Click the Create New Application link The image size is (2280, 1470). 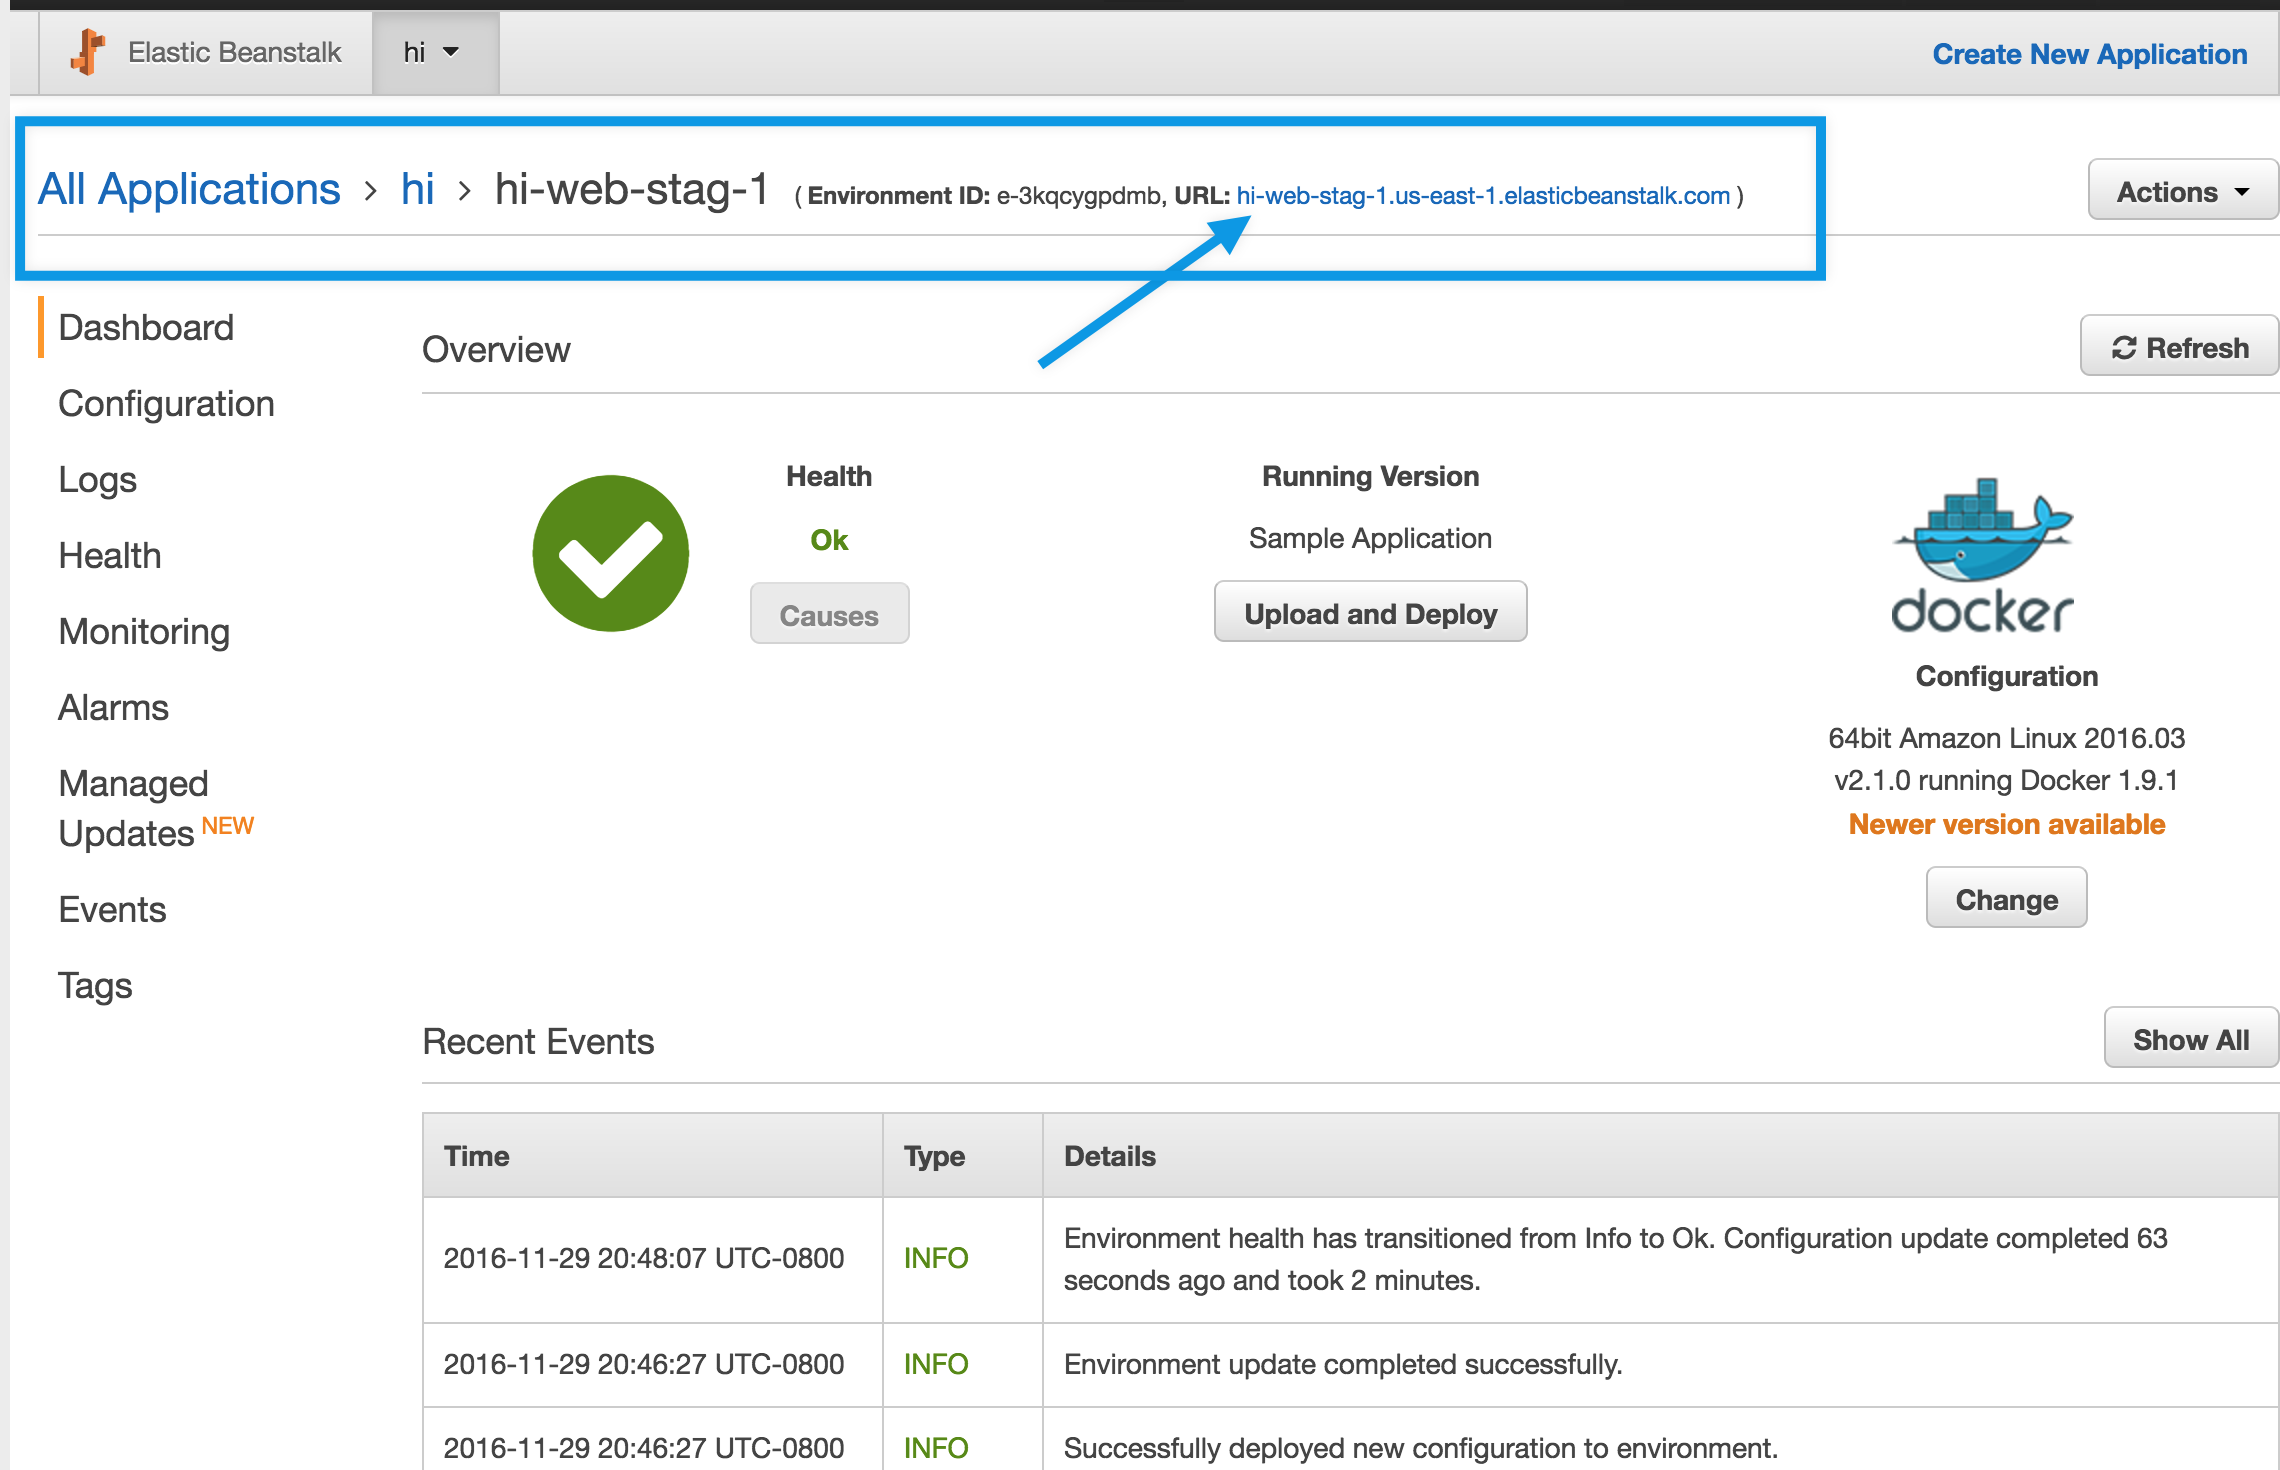2089,54
